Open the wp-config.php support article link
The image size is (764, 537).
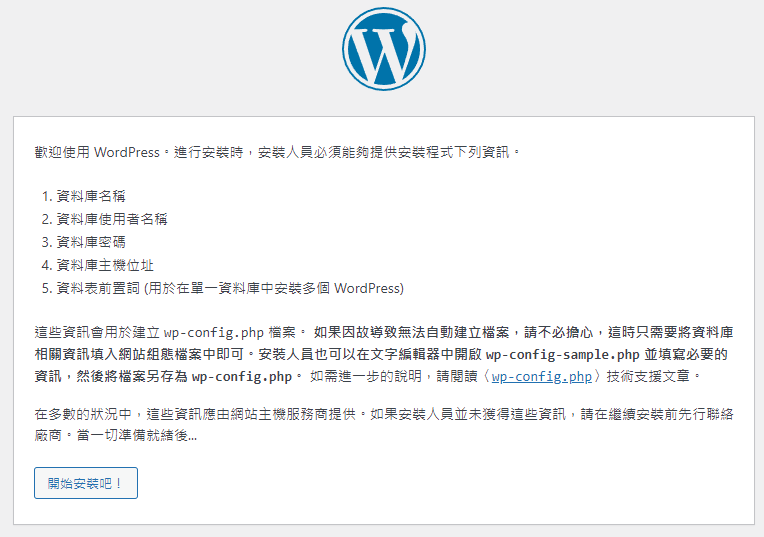pos(542,377)
